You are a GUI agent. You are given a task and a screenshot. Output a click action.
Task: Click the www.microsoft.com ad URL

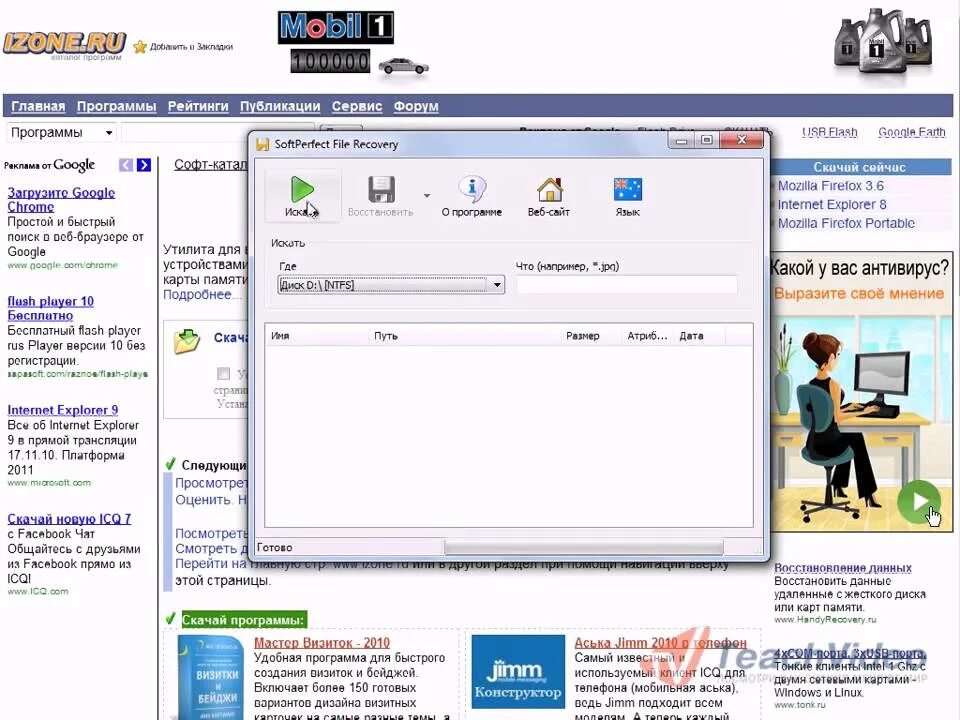49,482
